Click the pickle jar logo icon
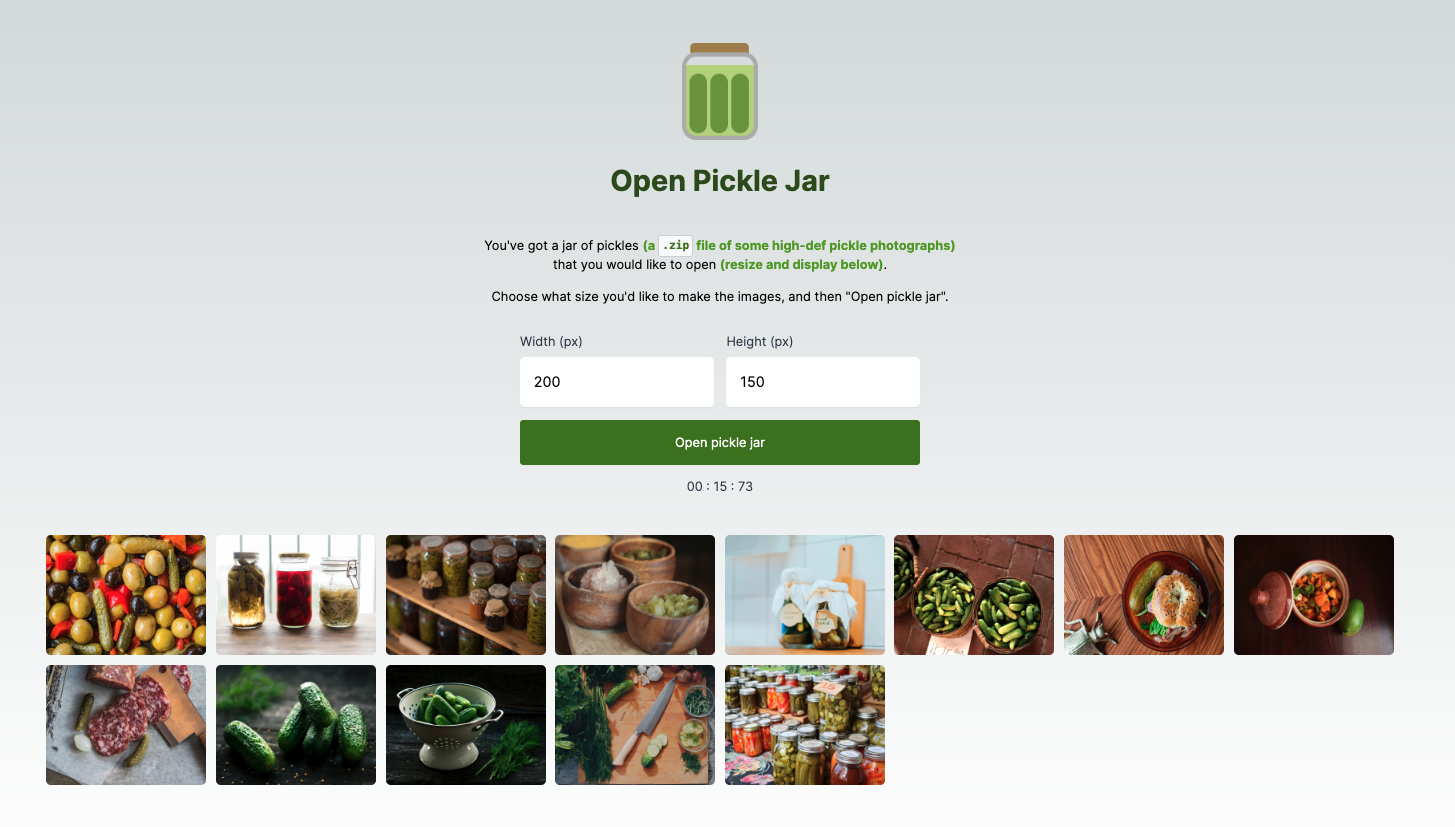Viewport: 1455px width, 827px height. click(720, 91)
